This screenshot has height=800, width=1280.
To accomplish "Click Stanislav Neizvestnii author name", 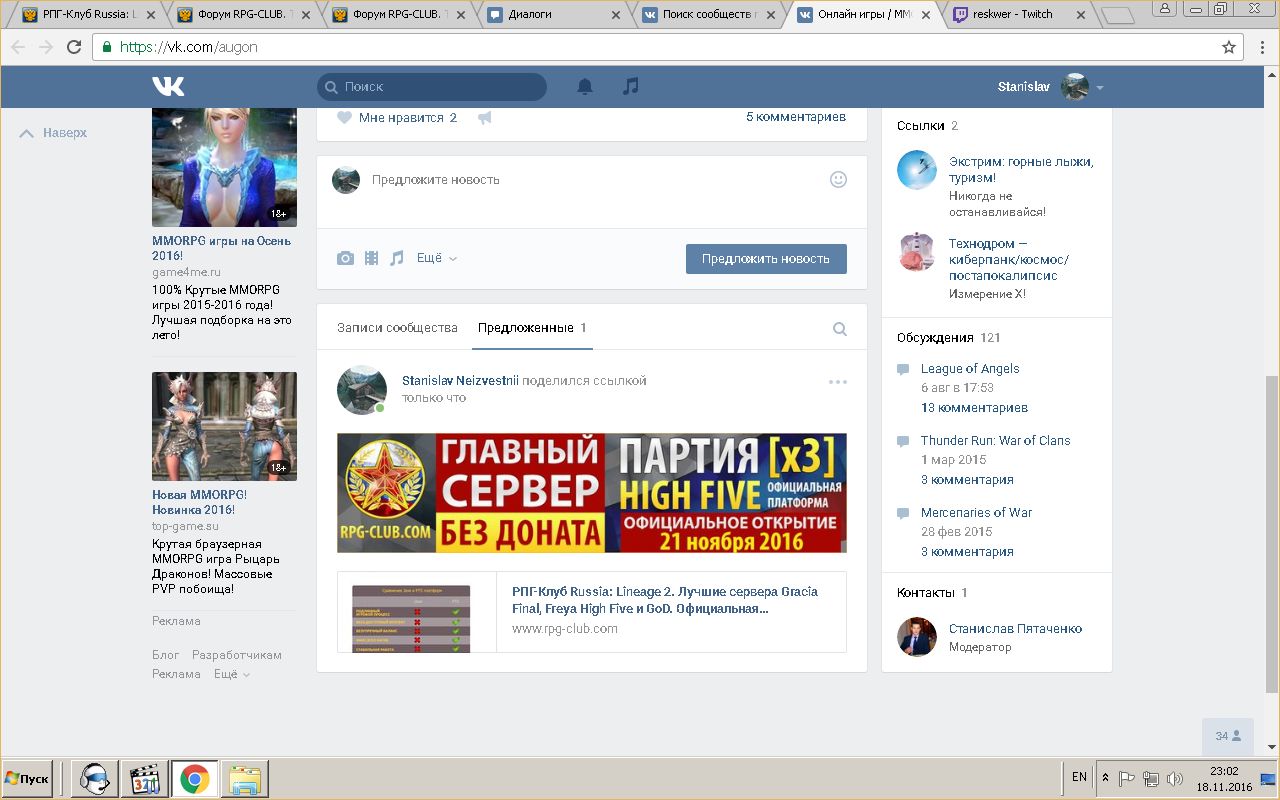I will [460, 381].
